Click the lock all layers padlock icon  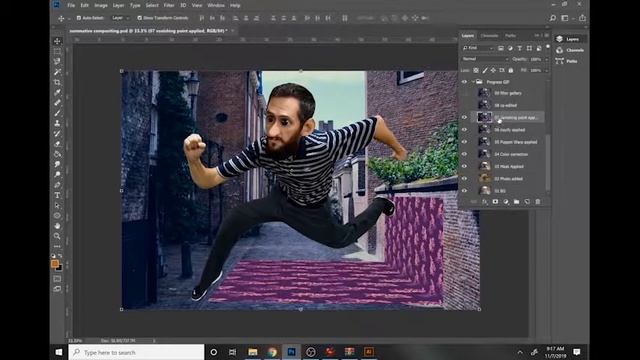(511, 70)
